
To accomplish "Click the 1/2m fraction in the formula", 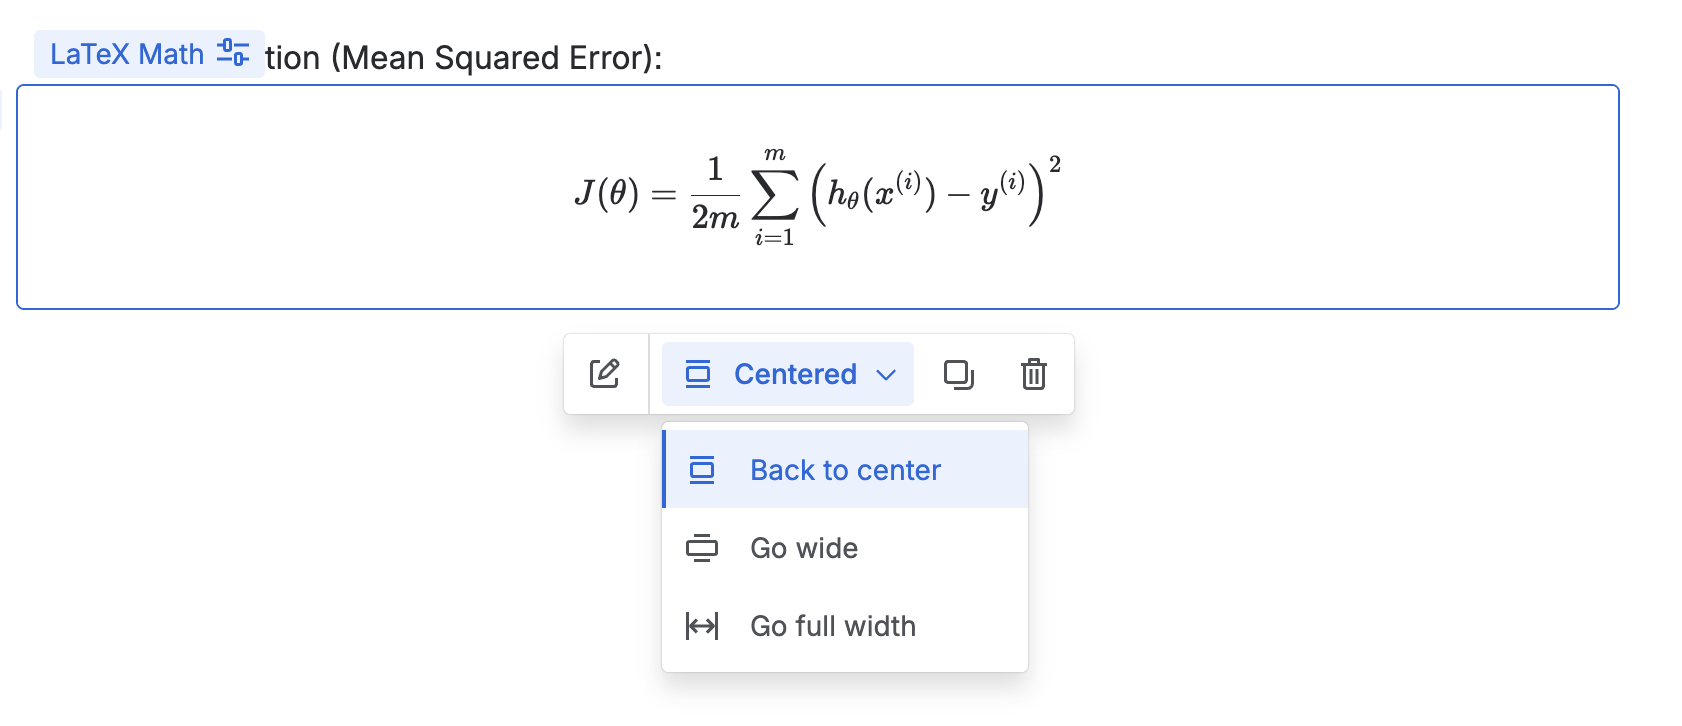I will coord(715,194).
